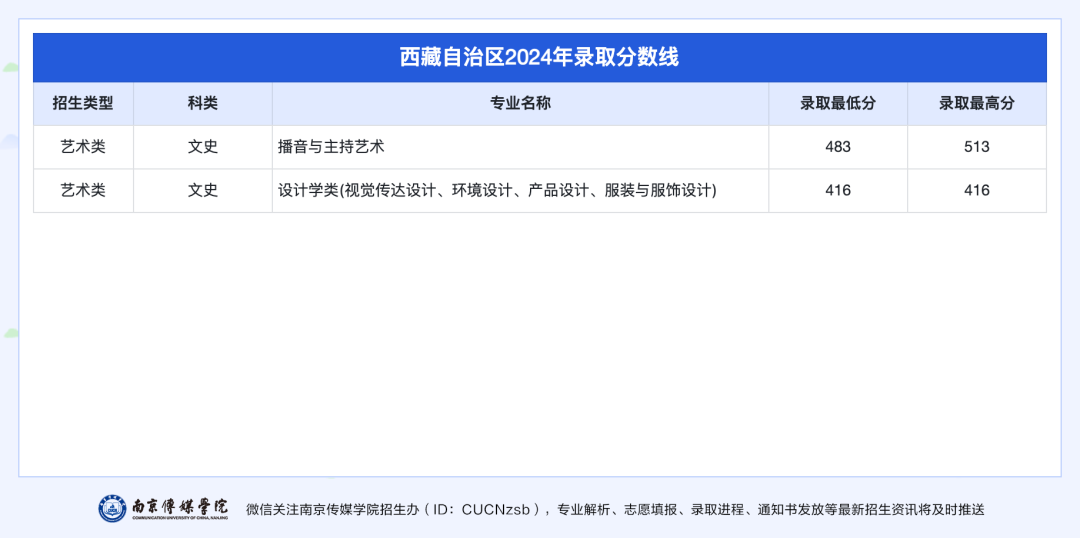Click the 播音与主持艺术 major name cell

click(520, 147)
